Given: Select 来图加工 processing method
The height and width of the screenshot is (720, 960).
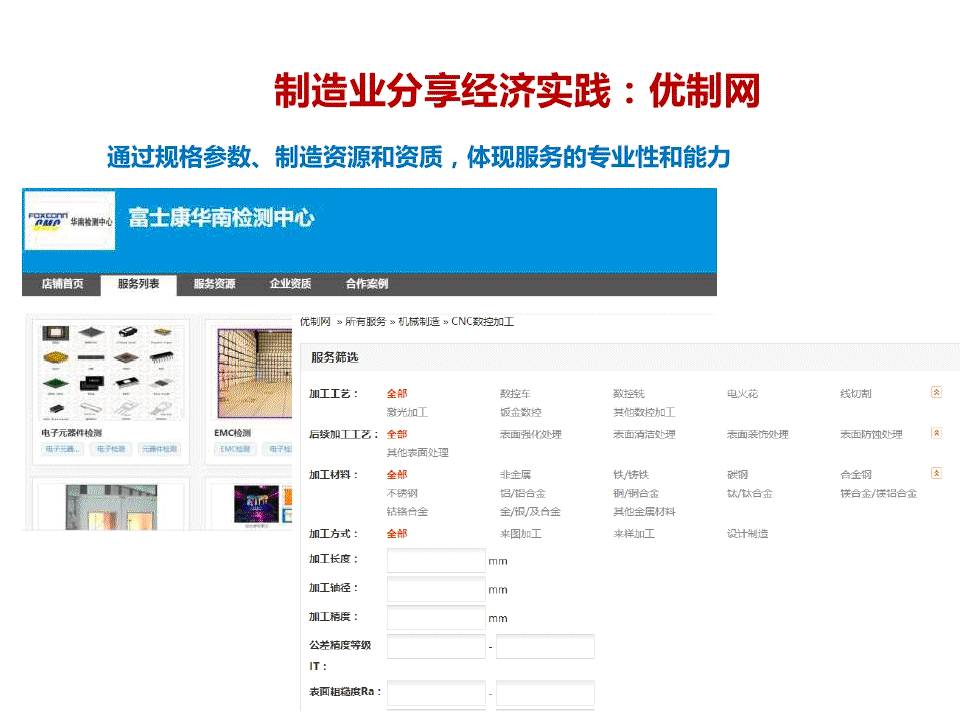Looking at the screenshot, I should pos(520,534).
